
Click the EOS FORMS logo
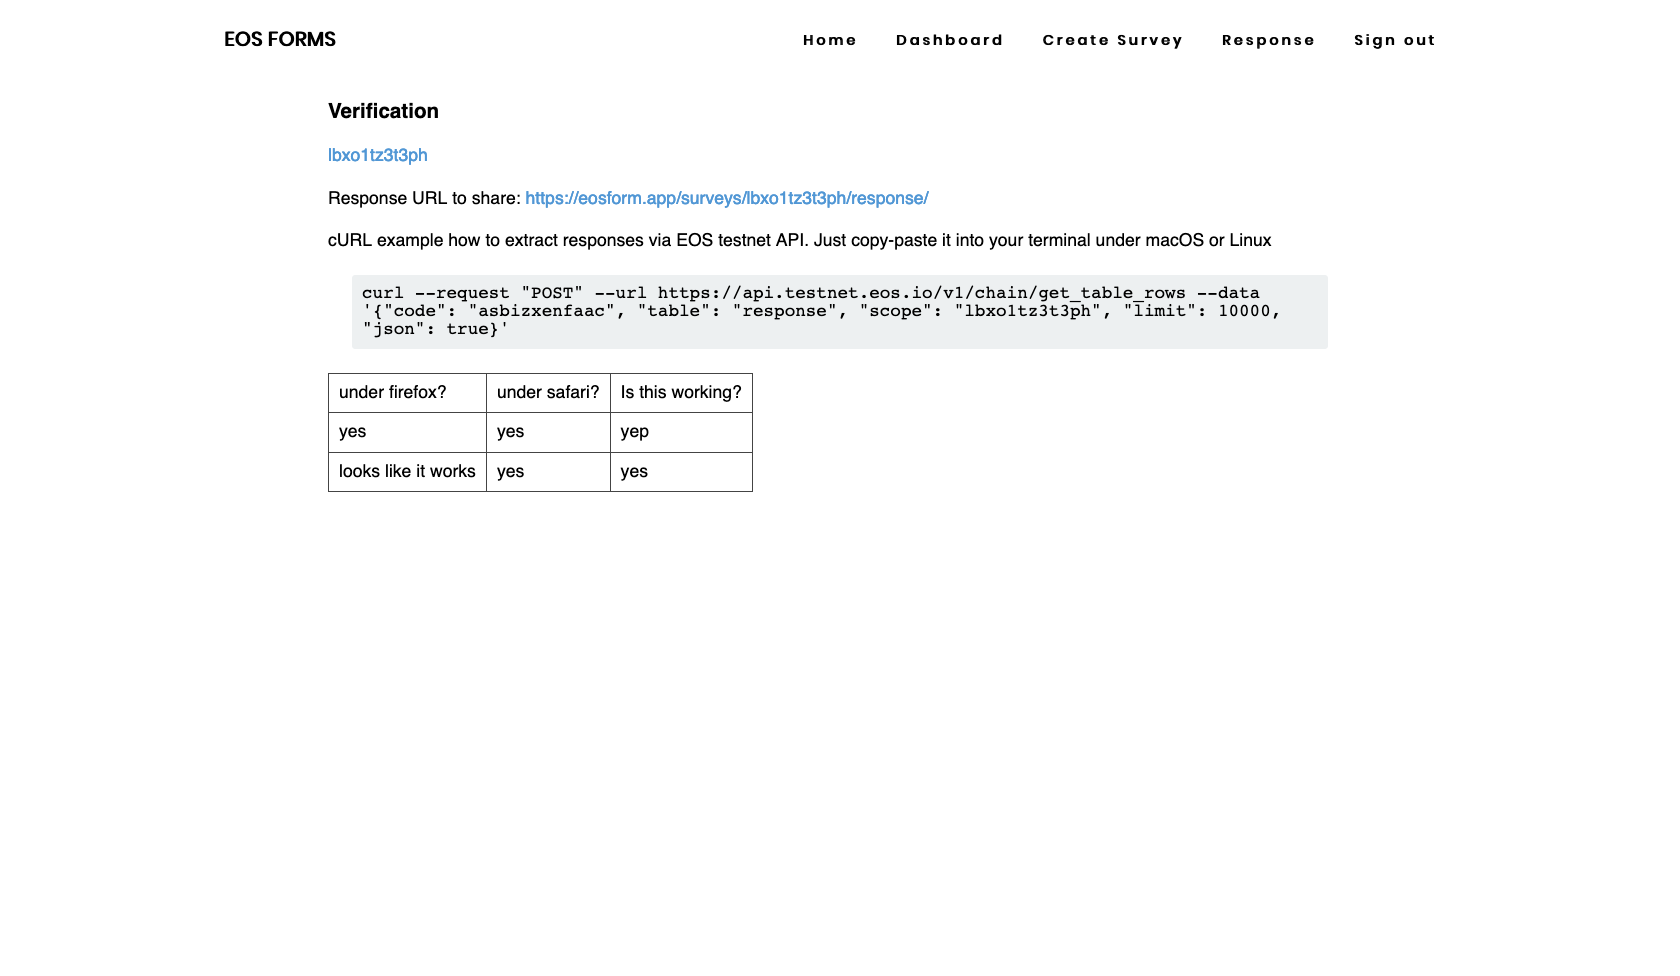click(x=280, y=39)
